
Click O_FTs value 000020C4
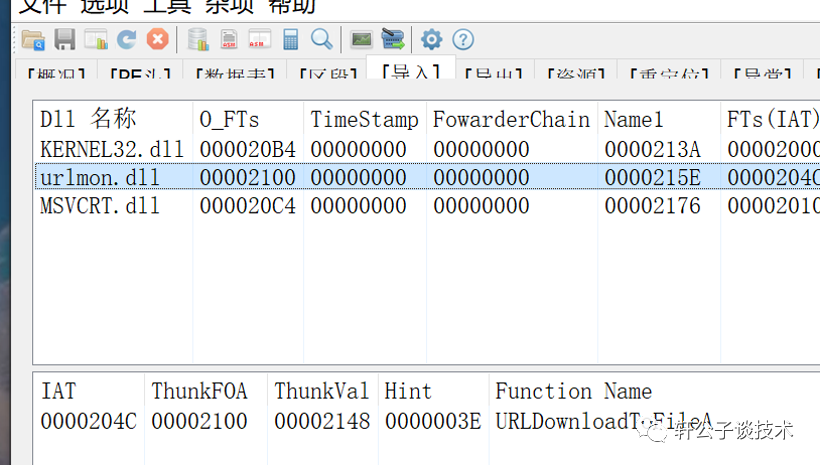(x=247, y=206)
